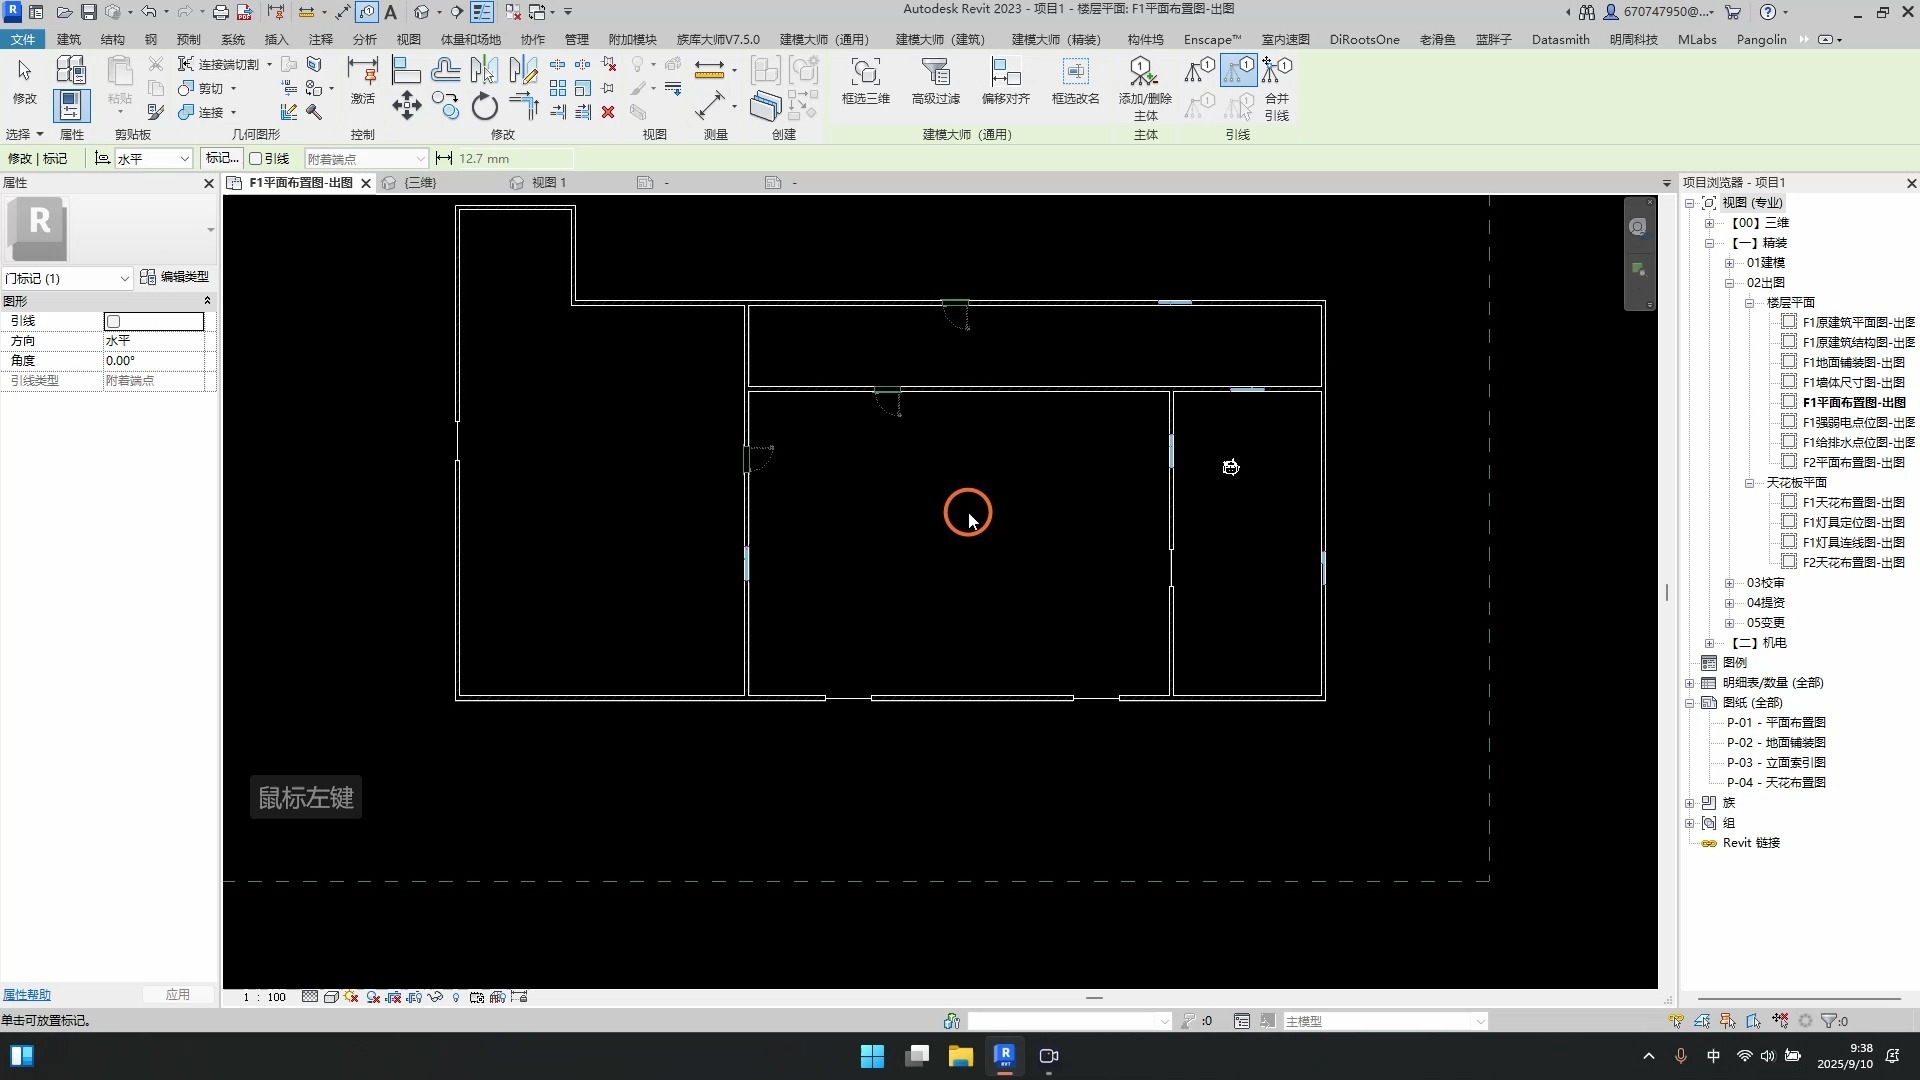Click 偏移对齐 tool
Screen dimensions: 1920x1080
[x=1006, y=81]
